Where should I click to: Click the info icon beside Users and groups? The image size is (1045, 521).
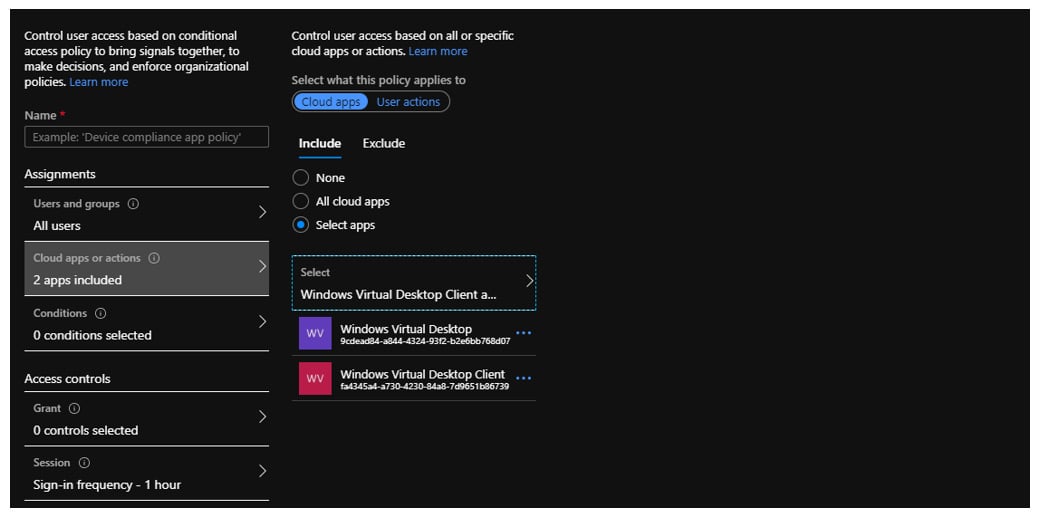pyautogui.click(x=133, y=204)
